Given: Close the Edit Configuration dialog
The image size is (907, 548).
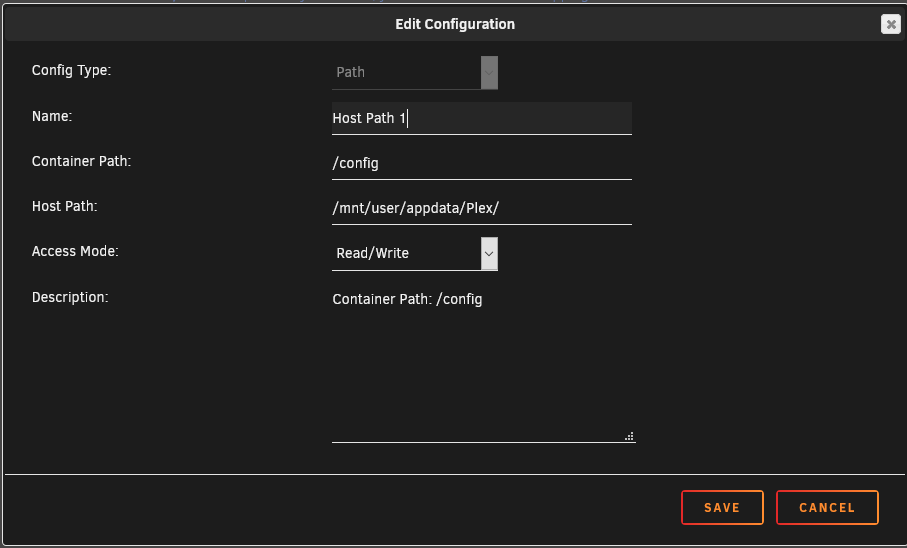Looking at the screenshot, I should coord(890,24).
